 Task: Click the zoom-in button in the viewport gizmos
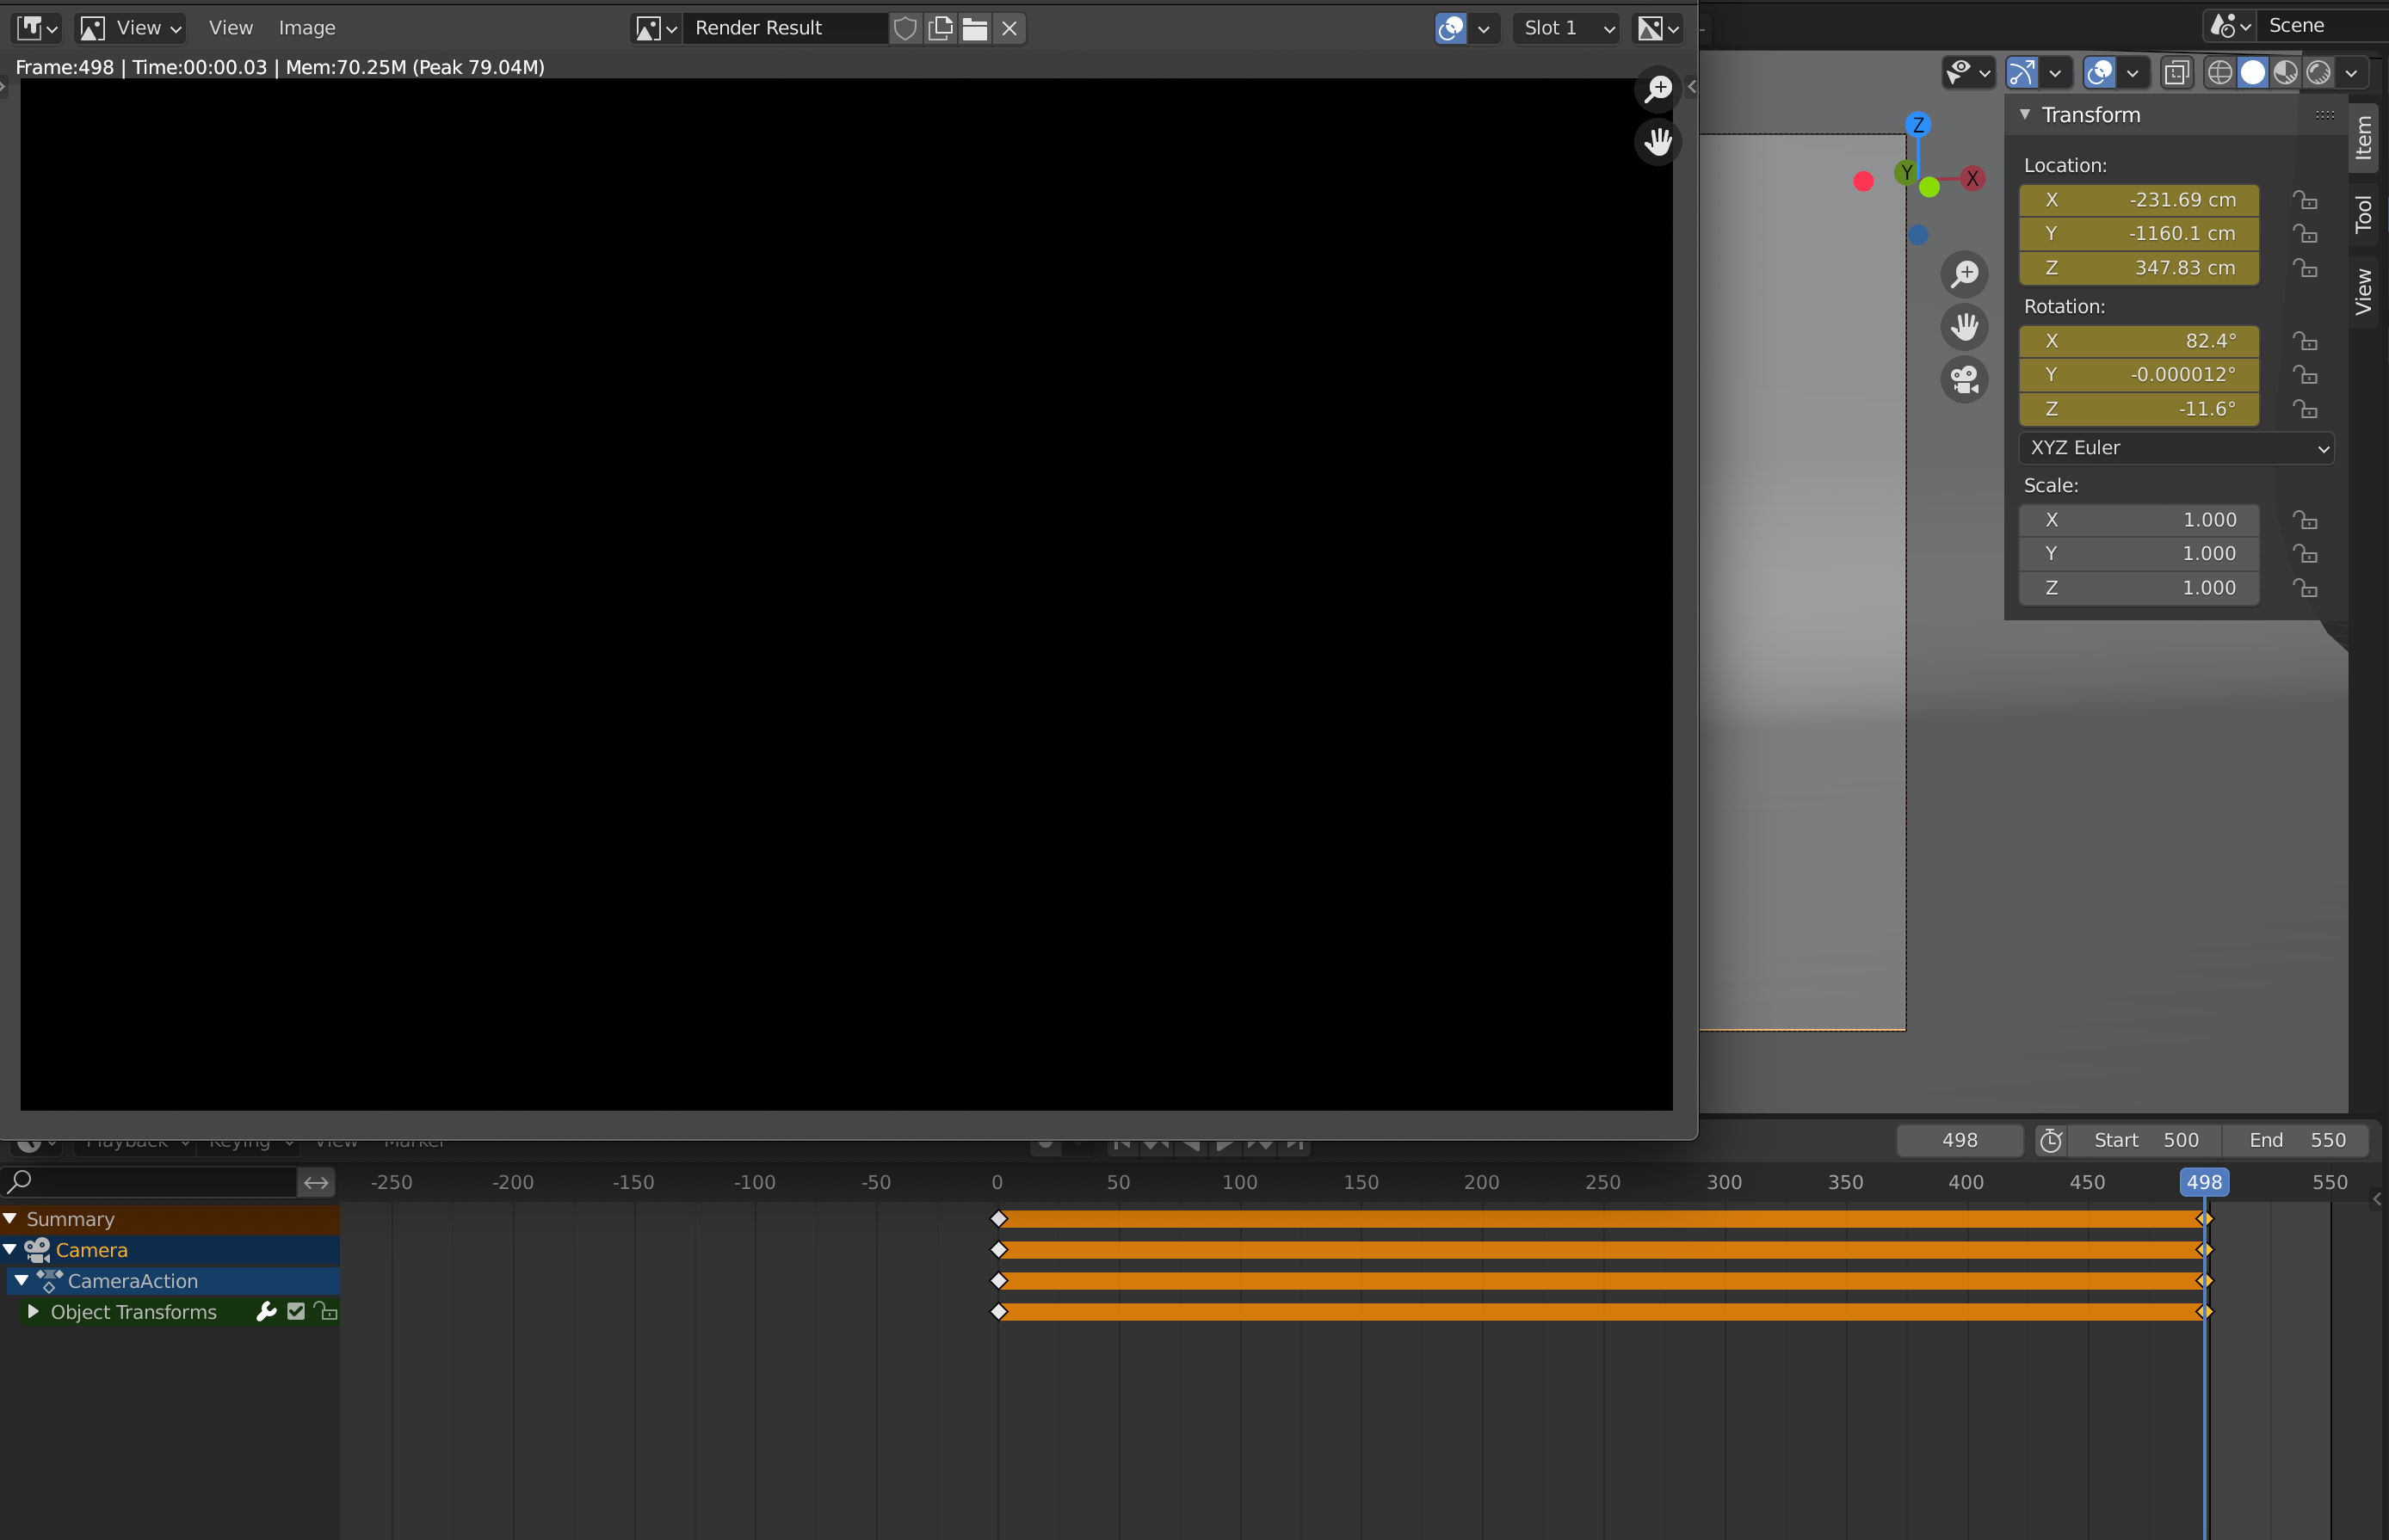point(1964,274)
